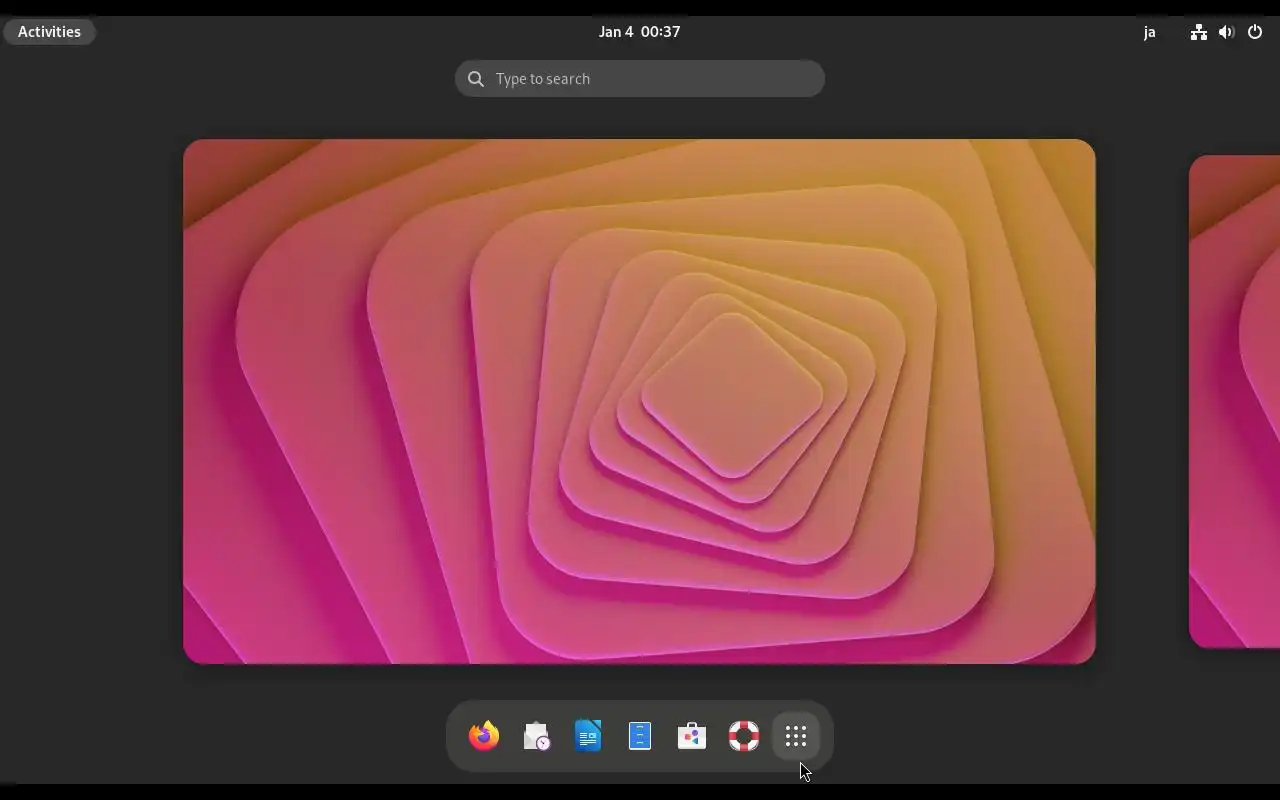Viewport: 1280px width, 800px height.
Task: Open the Evolution mail and calendar app
Action: pyautogui.click(x=536, y=736)
